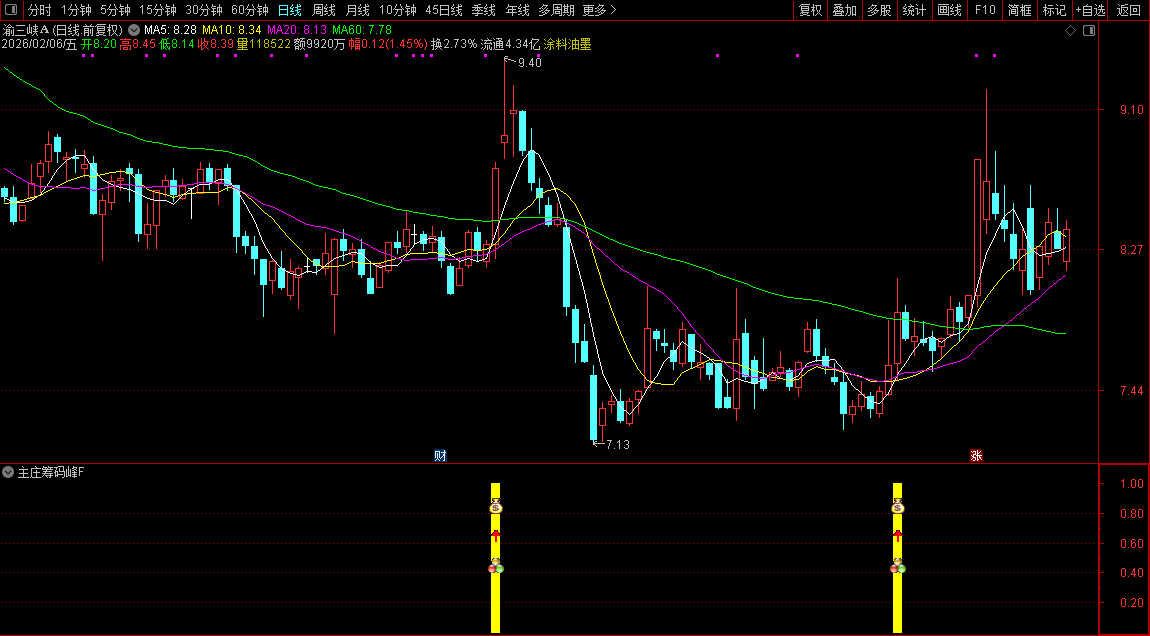This screenshot has height=636, width=1150.
Task: Switch to the 月线 monthly chart
Action: click(357, 10)
